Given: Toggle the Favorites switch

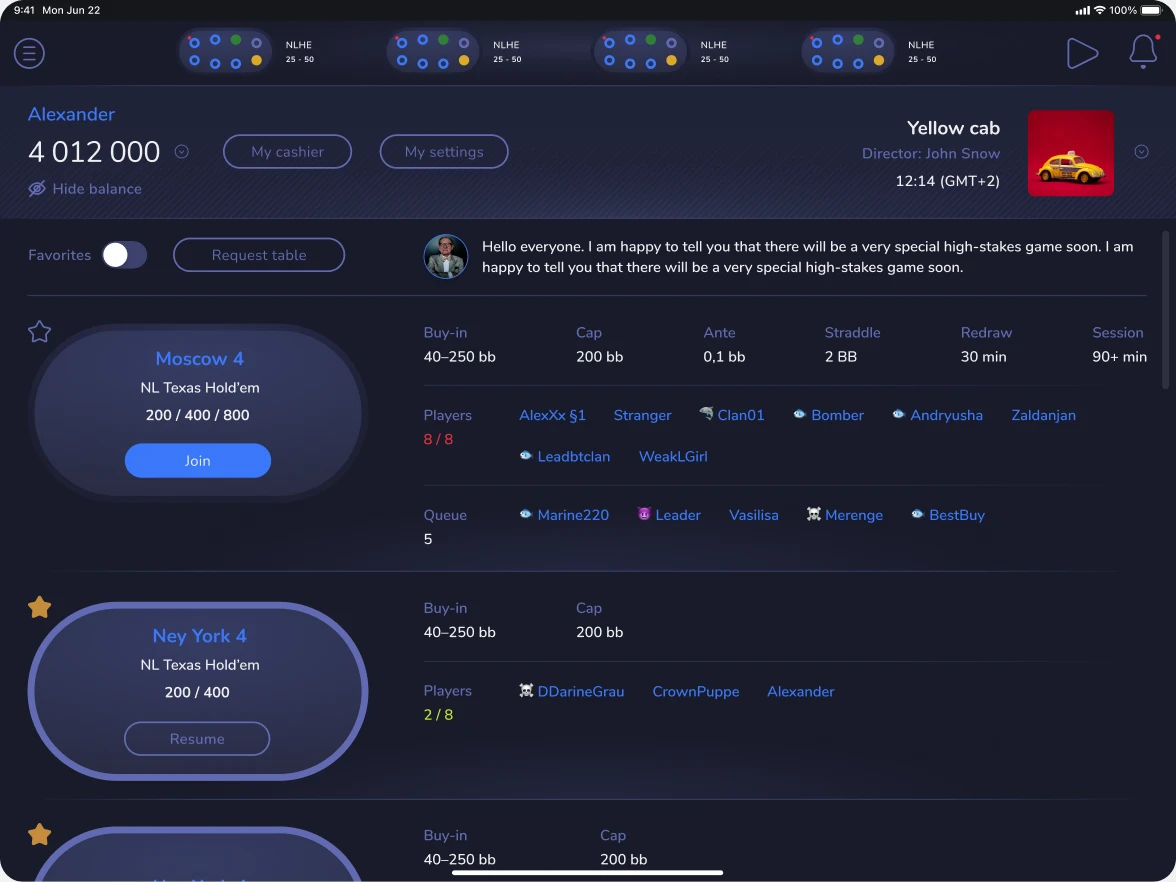Looking at the screenshot, I should tap(124, 255).
